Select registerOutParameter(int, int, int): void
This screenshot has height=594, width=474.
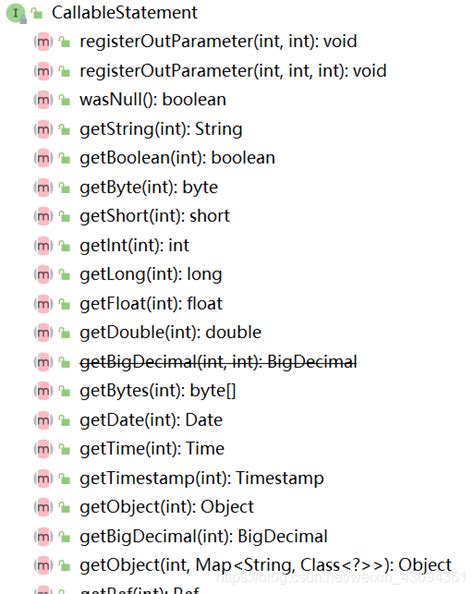[x=233, y=71]
